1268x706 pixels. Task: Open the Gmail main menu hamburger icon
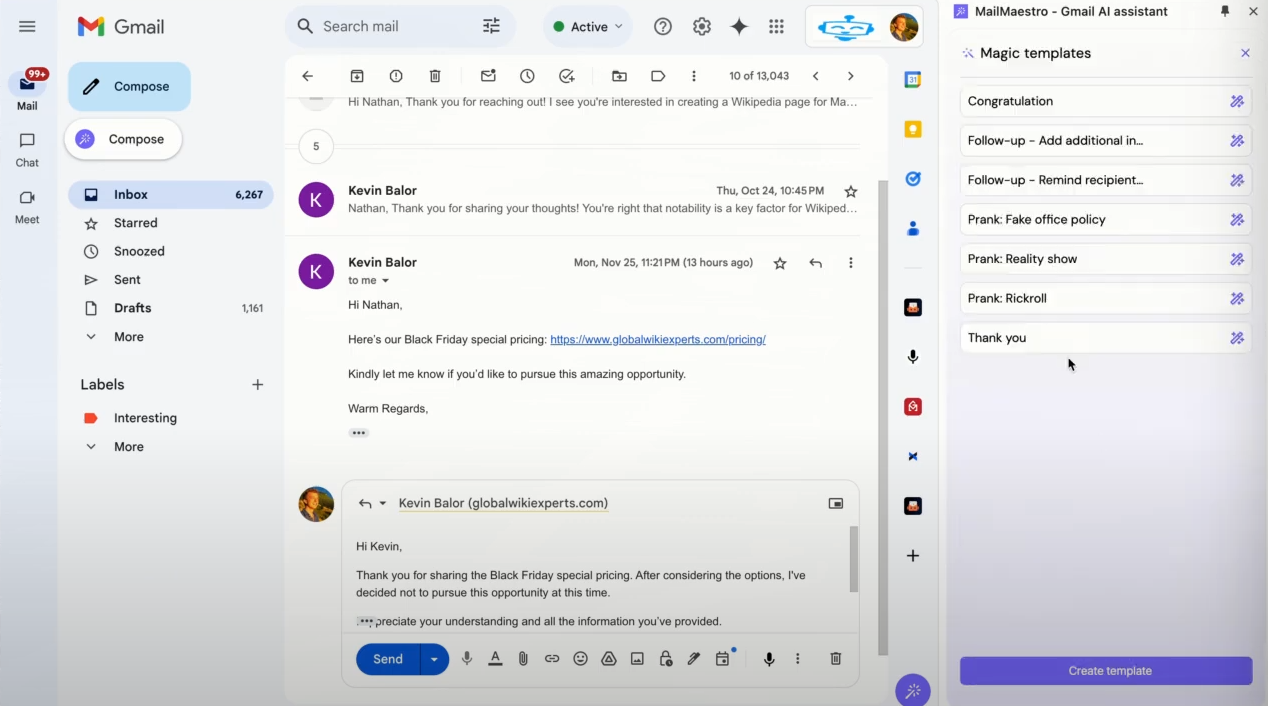point(27,27)
